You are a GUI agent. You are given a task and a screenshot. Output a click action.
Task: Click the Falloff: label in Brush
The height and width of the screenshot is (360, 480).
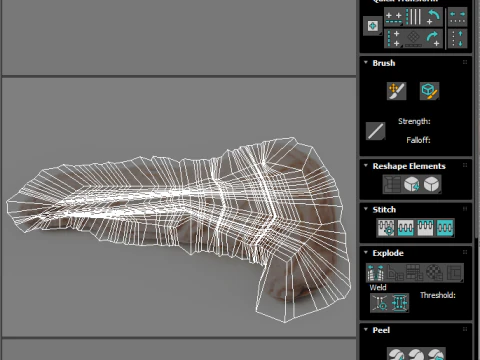[418, 140]
